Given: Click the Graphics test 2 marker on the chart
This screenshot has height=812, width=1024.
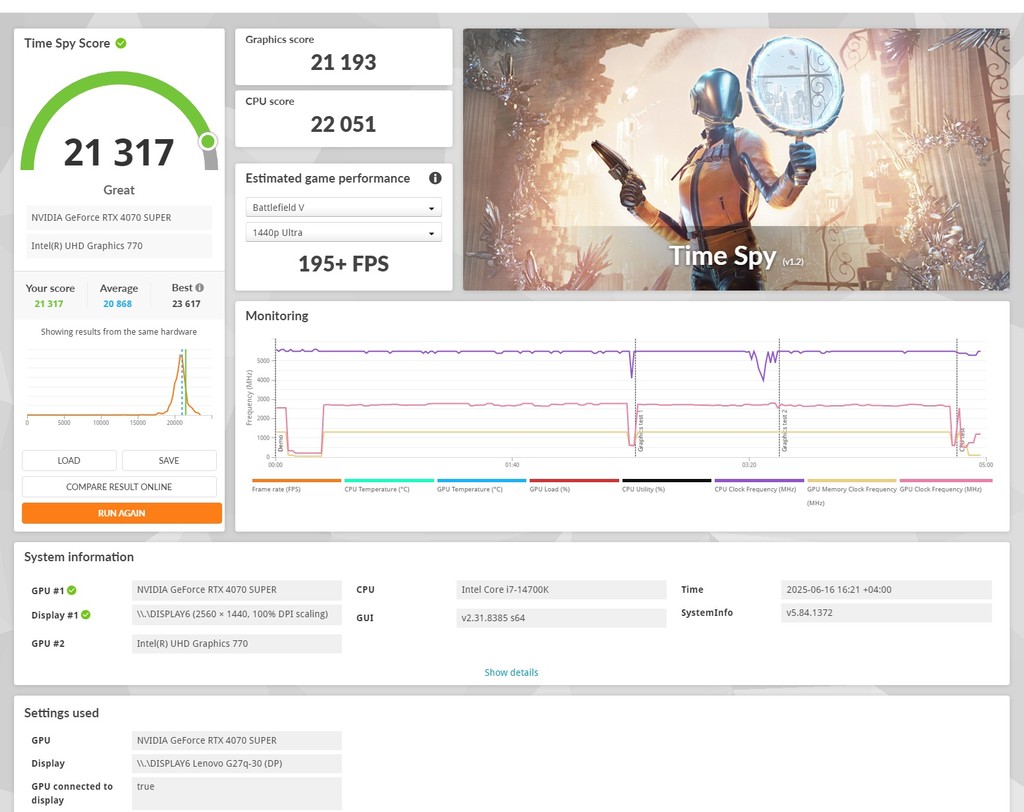Looking at the screenshot, I should click(784, 431).
